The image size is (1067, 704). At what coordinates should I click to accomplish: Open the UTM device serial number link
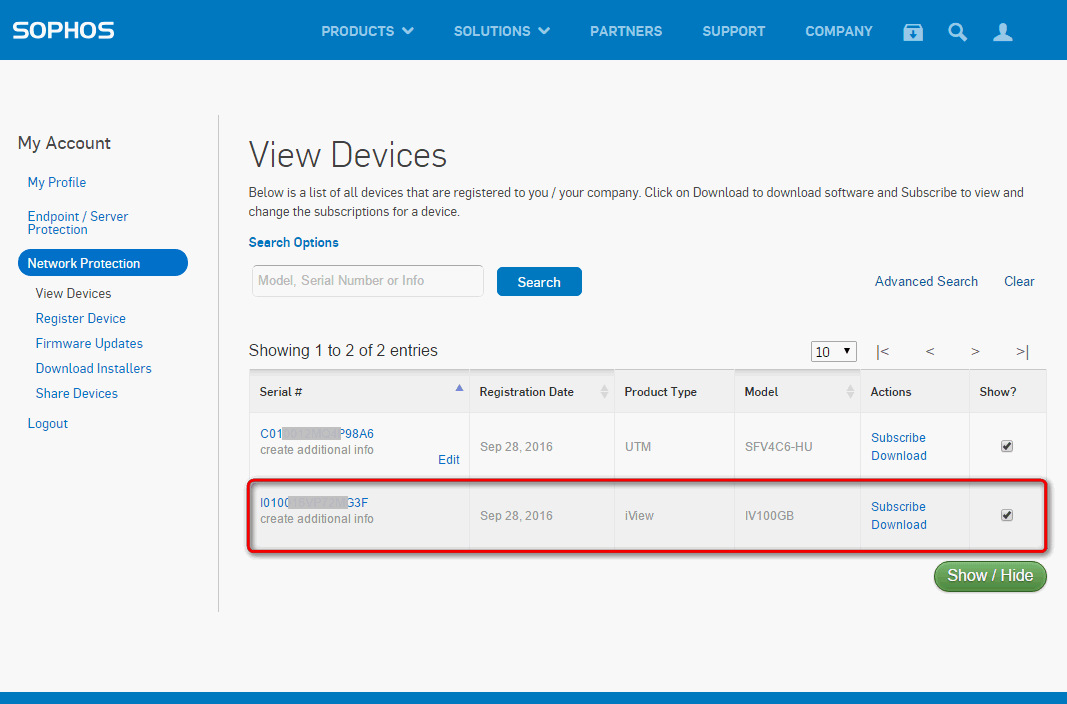coord(317,433)
